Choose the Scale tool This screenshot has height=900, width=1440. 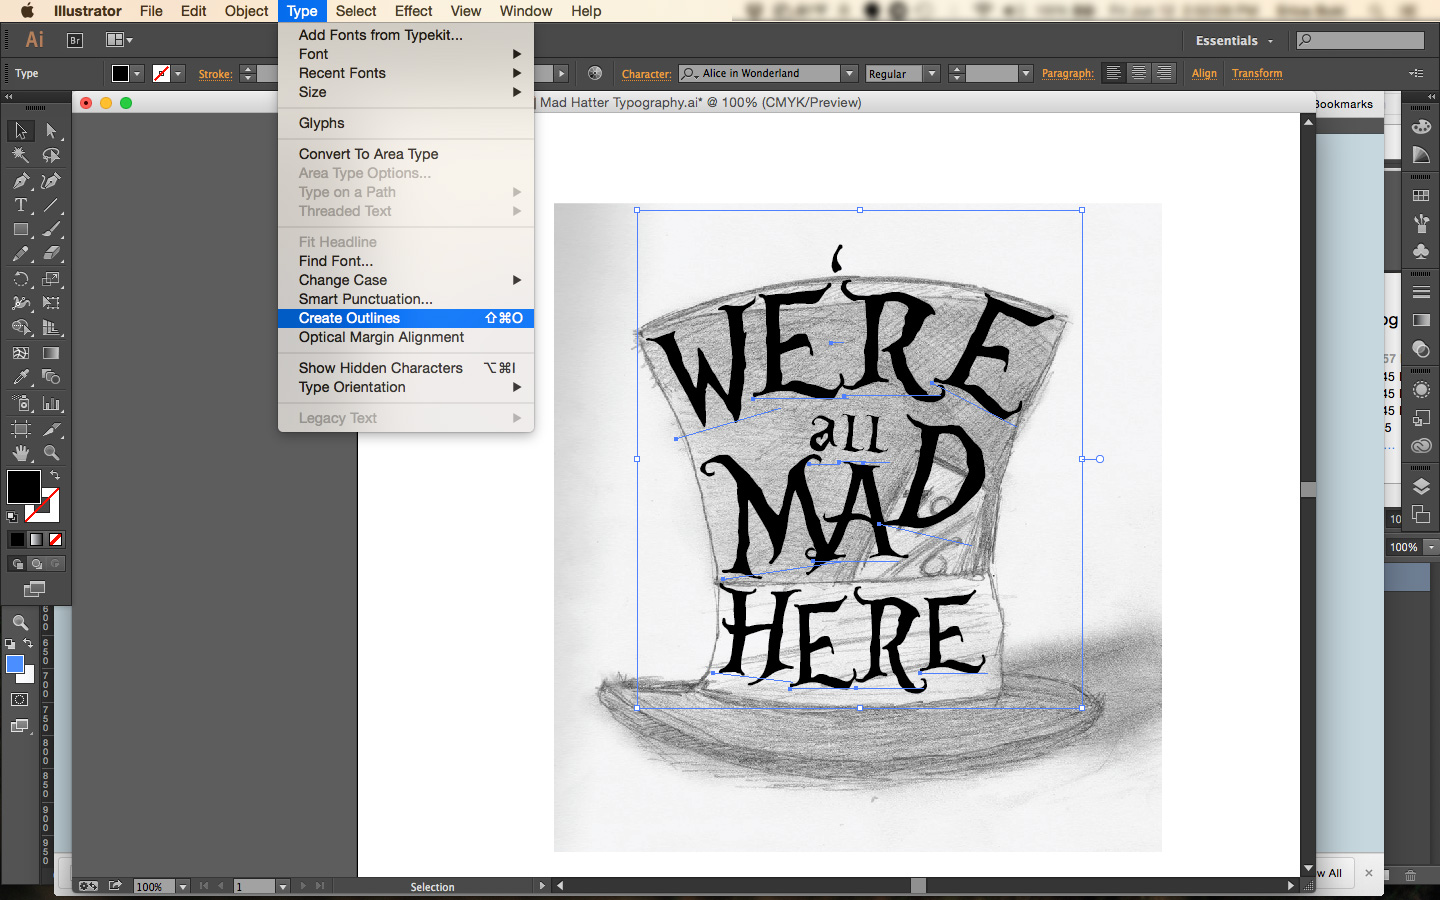51,279
